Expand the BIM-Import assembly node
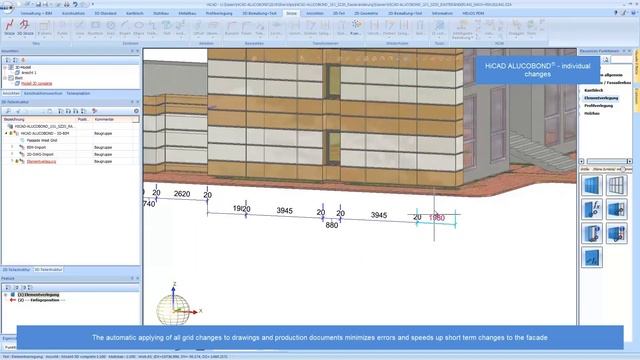The width and height of the screenshot is (640, 360). (x=12, y=147)
